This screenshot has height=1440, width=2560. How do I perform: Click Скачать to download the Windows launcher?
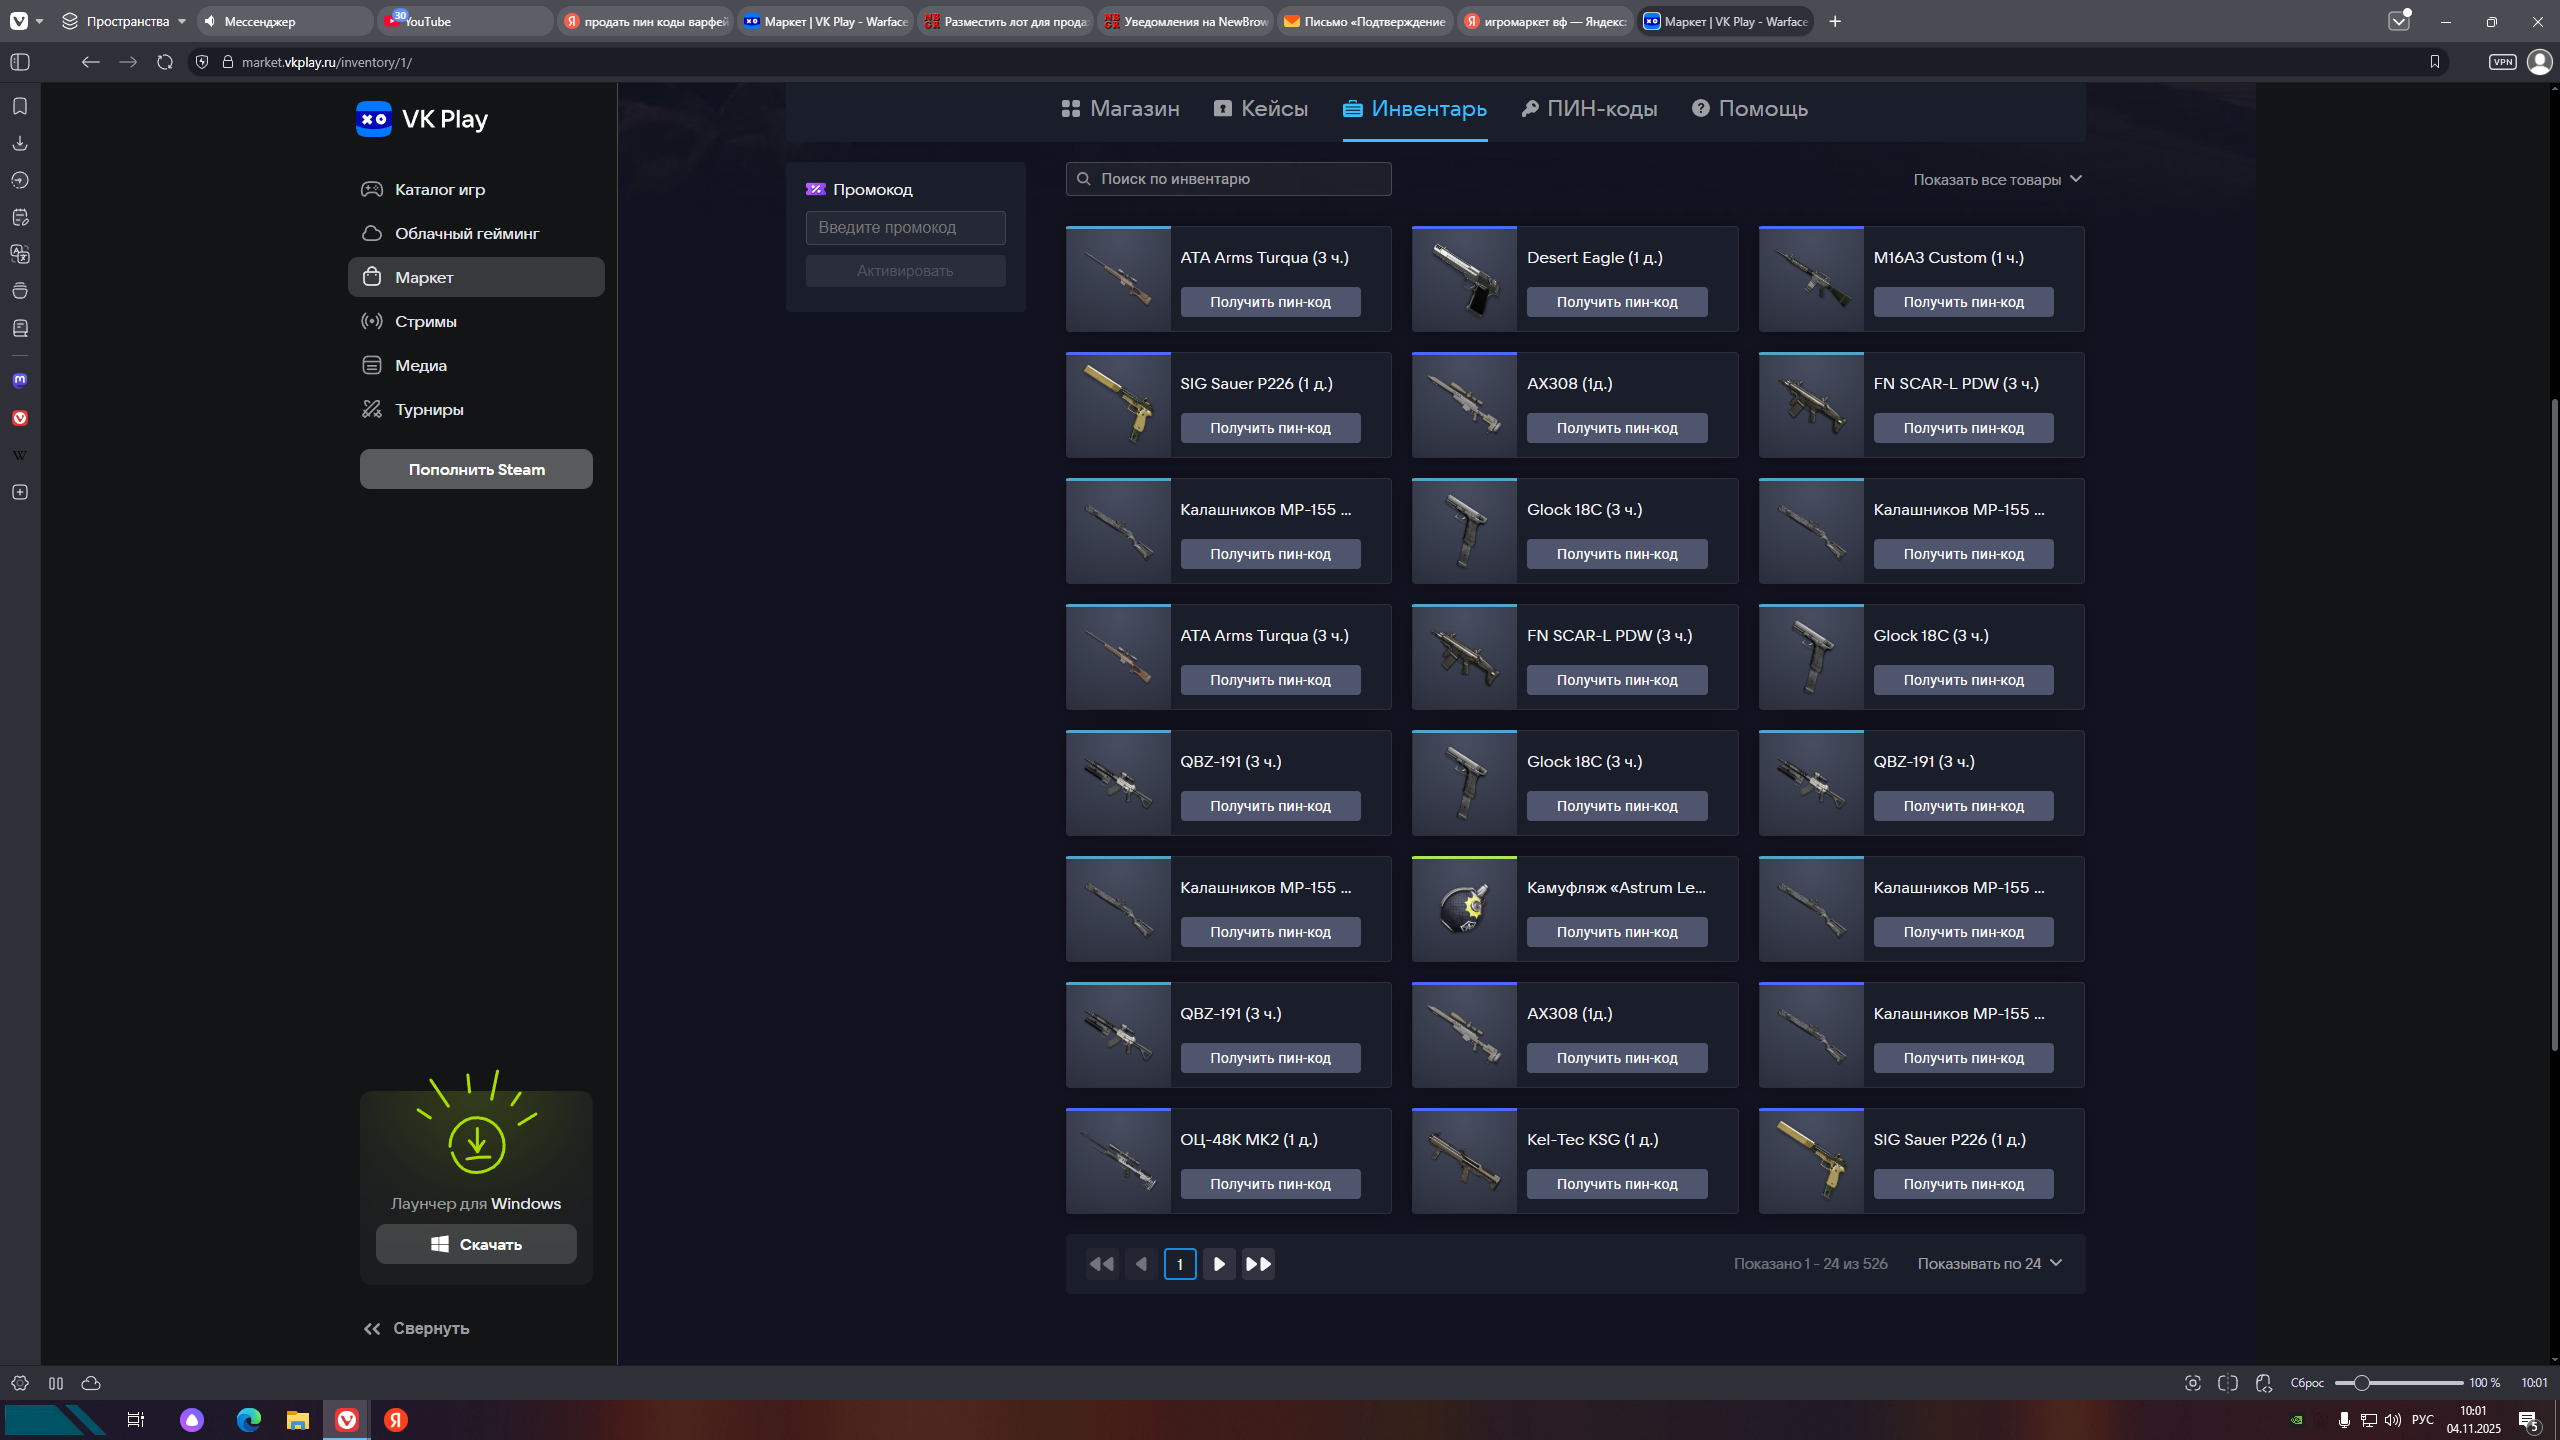476,1244
